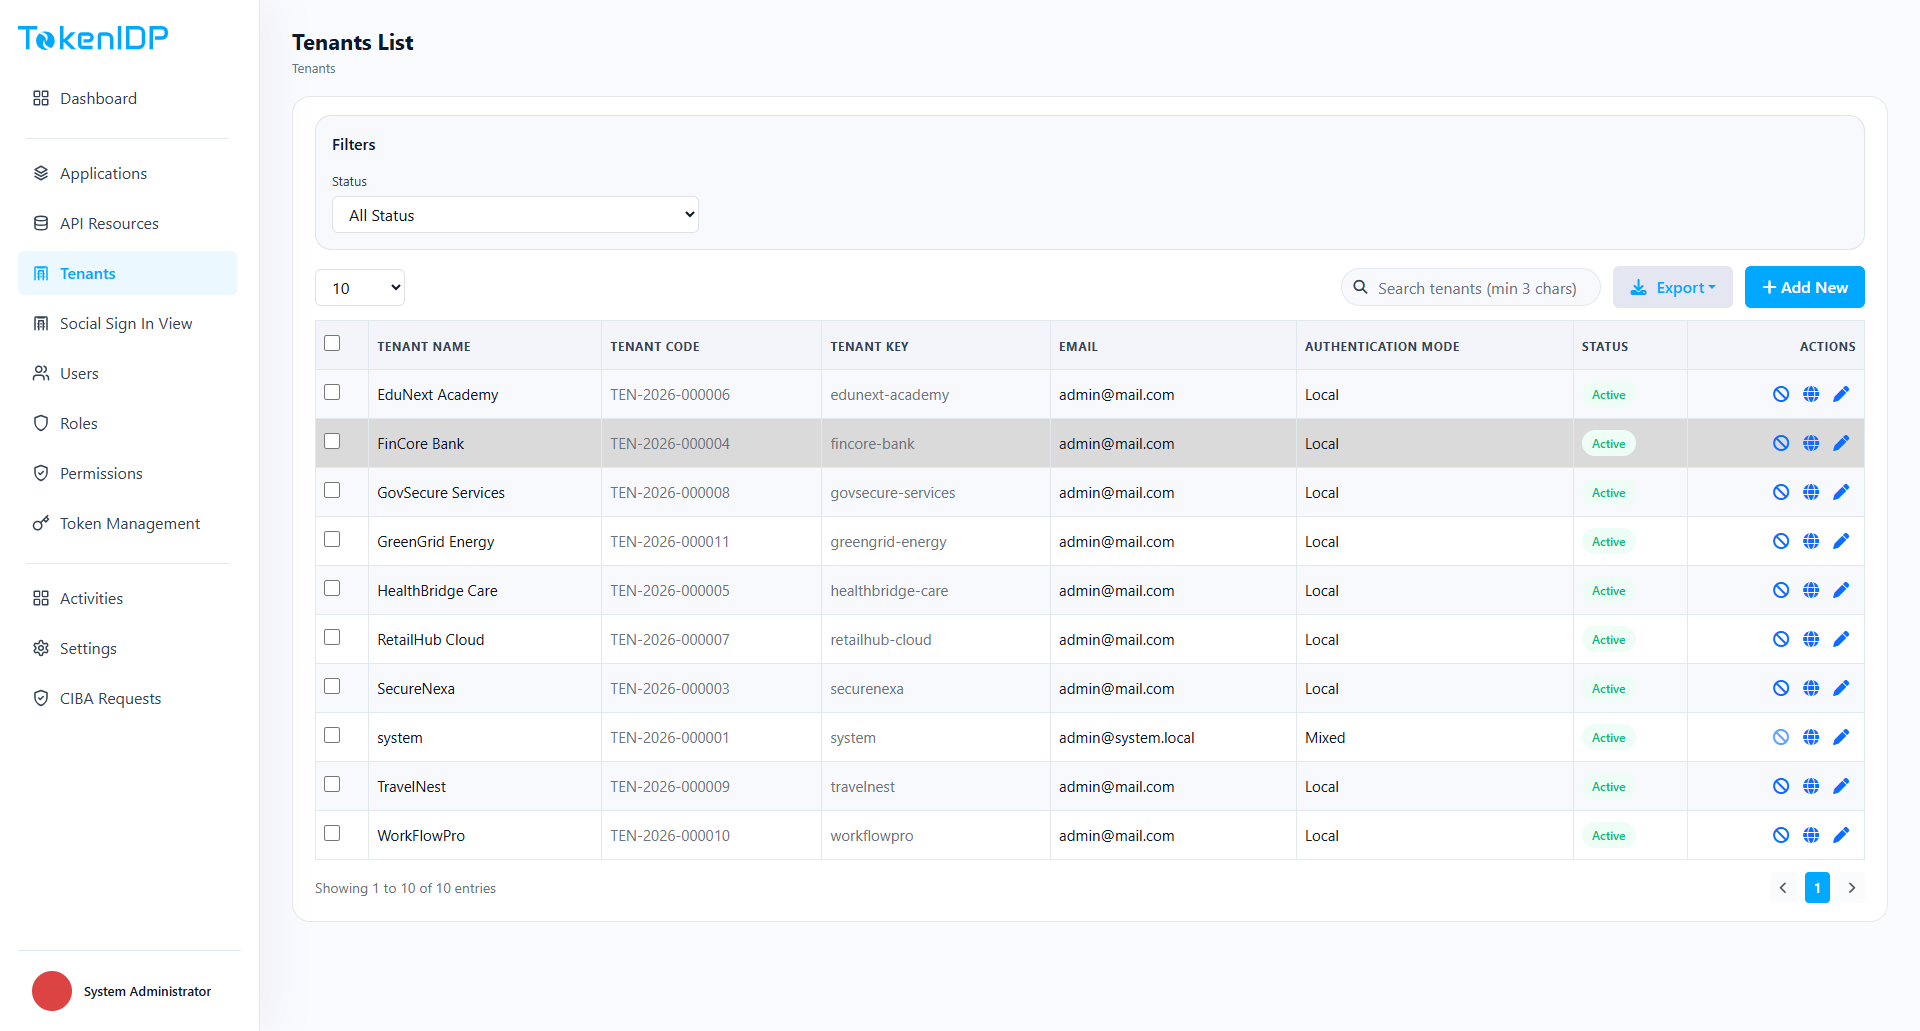Toggle the select-all header checkbox
The width and height of the screenshot is (1920, 1031).
click(332, 343)
